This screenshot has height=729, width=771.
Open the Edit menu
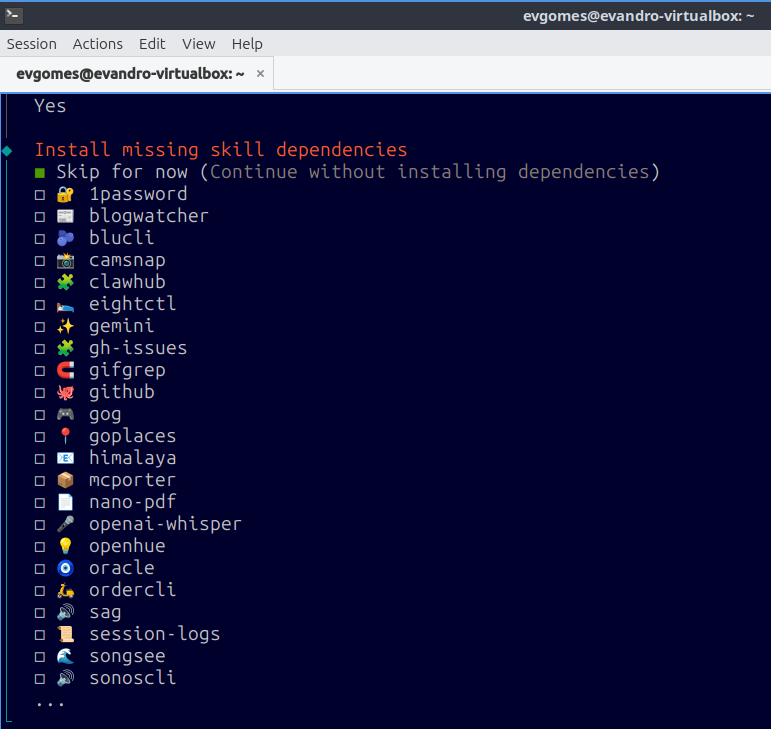[152, 44]
